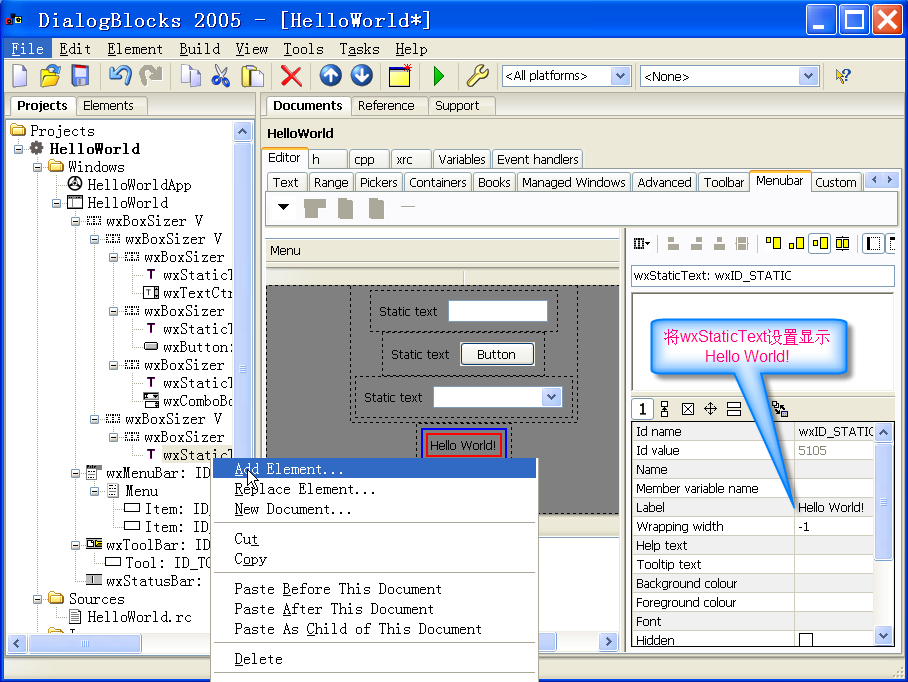
Task: Select the Toolbar palette tab
Action: [723, 182]
